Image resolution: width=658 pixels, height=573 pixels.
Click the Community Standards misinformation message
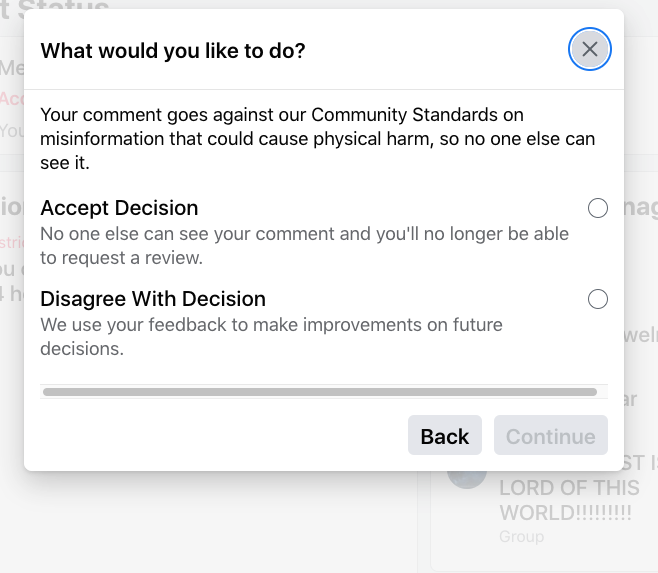pyautogui.click(x=318, y=138)
